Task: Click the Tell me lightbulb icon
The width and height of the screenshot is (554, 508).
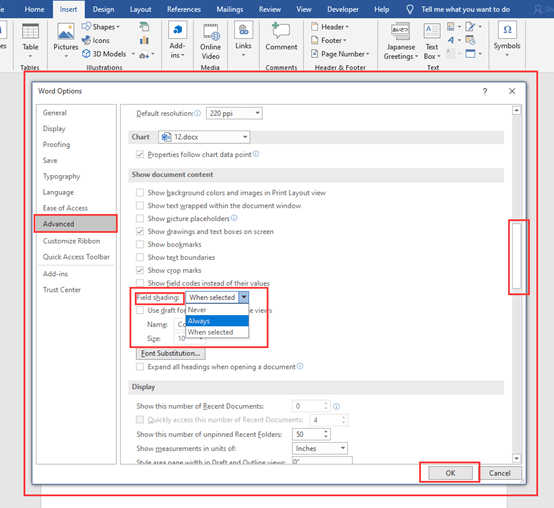Action: coord(410,9)
